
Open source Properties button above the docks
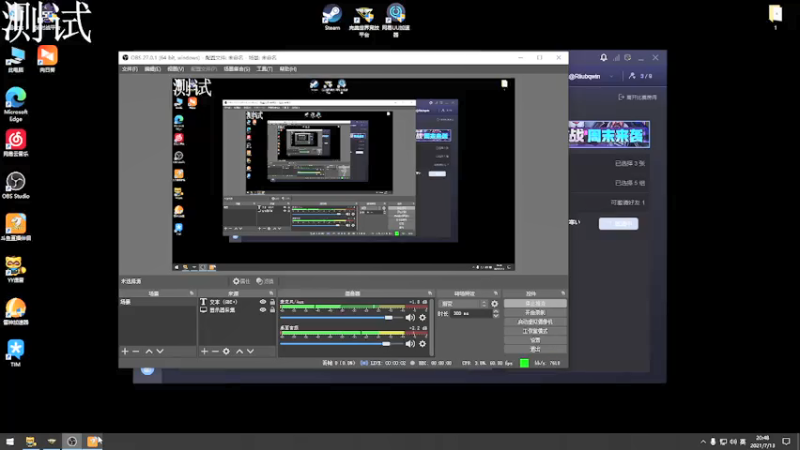point(241,281)
